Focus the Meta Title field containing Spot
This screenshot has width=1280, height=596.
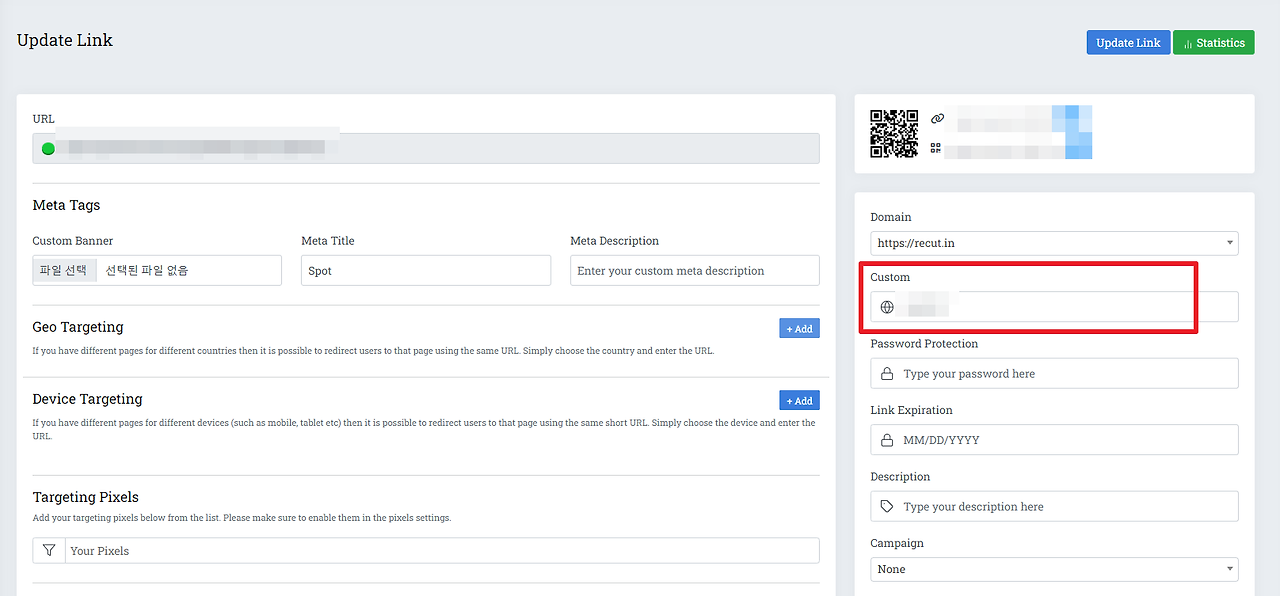pos(426,270)
